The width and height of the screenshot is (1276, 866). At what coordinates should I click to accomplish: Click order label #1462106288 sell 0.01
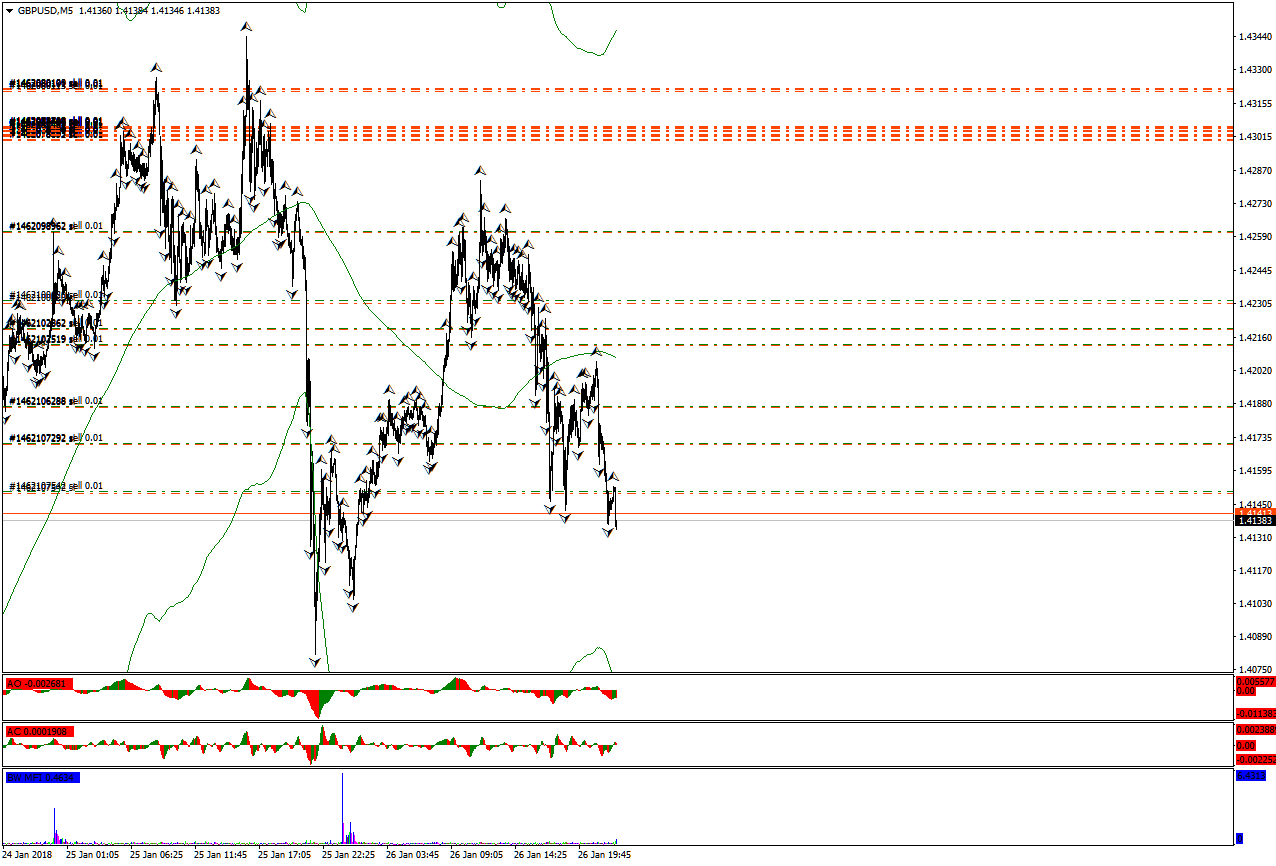pyautogui.click(x=56, y=401)
